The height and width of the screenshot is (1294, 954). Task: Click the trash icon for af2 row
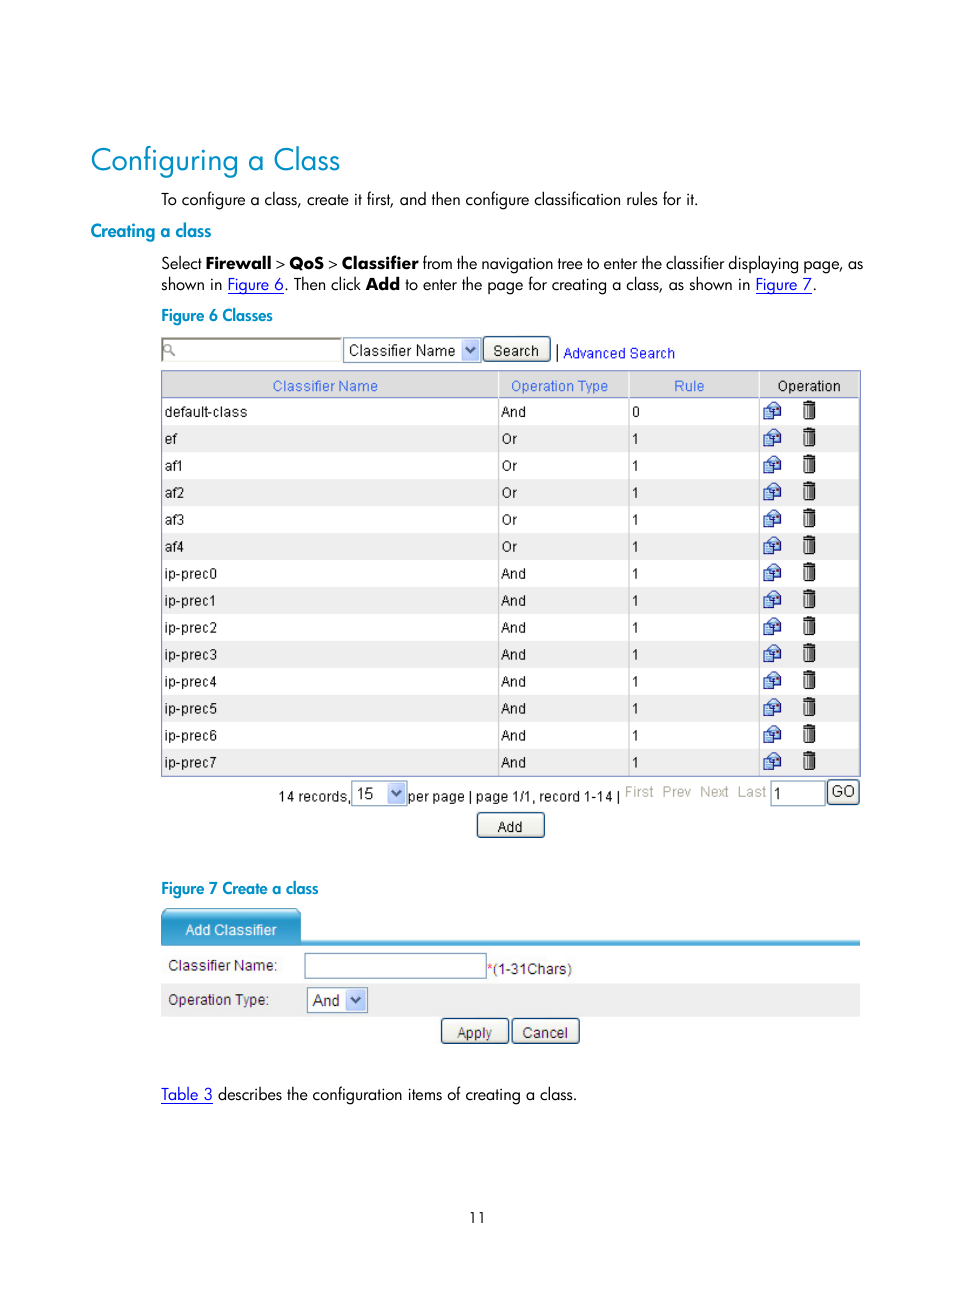(809, 491)
